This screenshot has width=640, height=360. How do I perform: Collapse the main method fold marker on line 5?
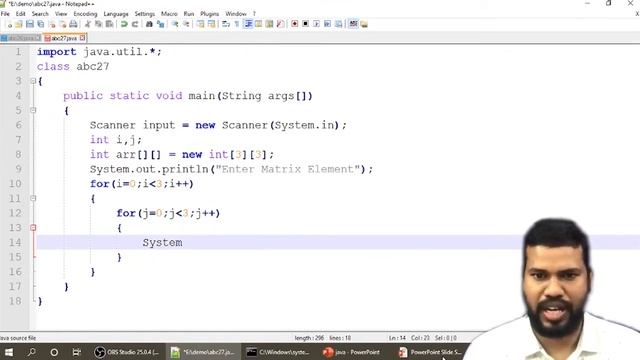[x=33, y=110]
